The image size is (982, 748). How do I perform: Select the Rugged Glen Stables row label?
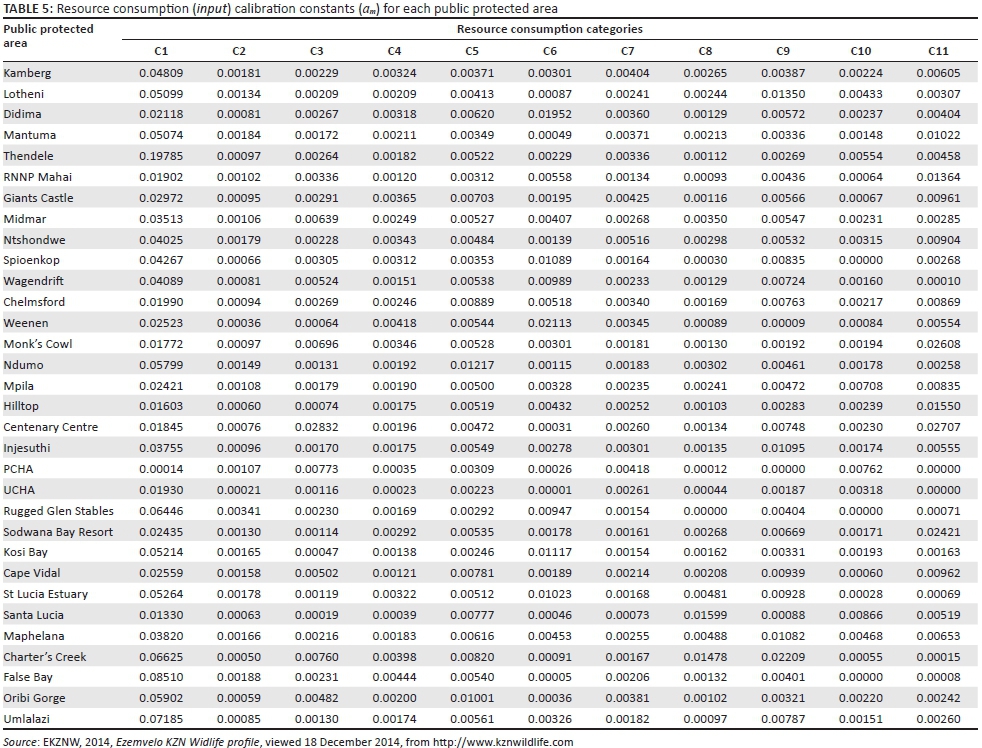tap(58, 511)
